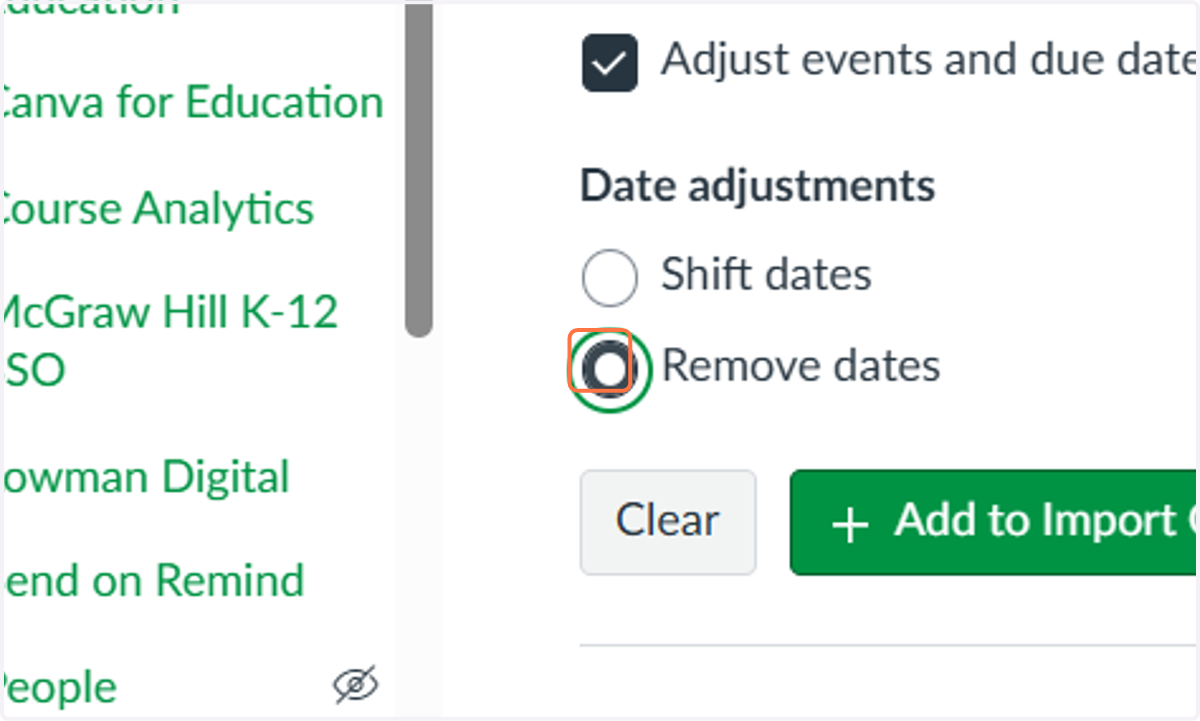
Task: Click the Date adjustments heading
Action: coord(758,186)
